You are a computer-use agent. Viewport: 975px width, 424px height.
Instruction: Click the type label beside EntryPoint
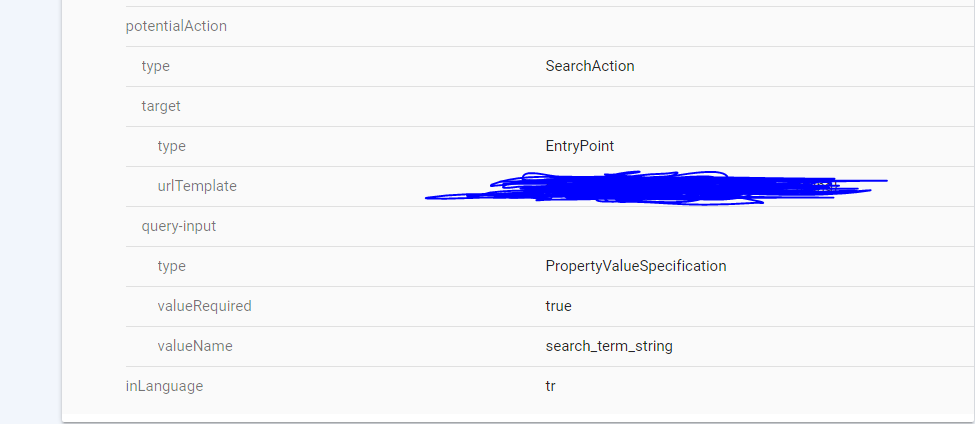pyautogui.click(x=172, y=146)
